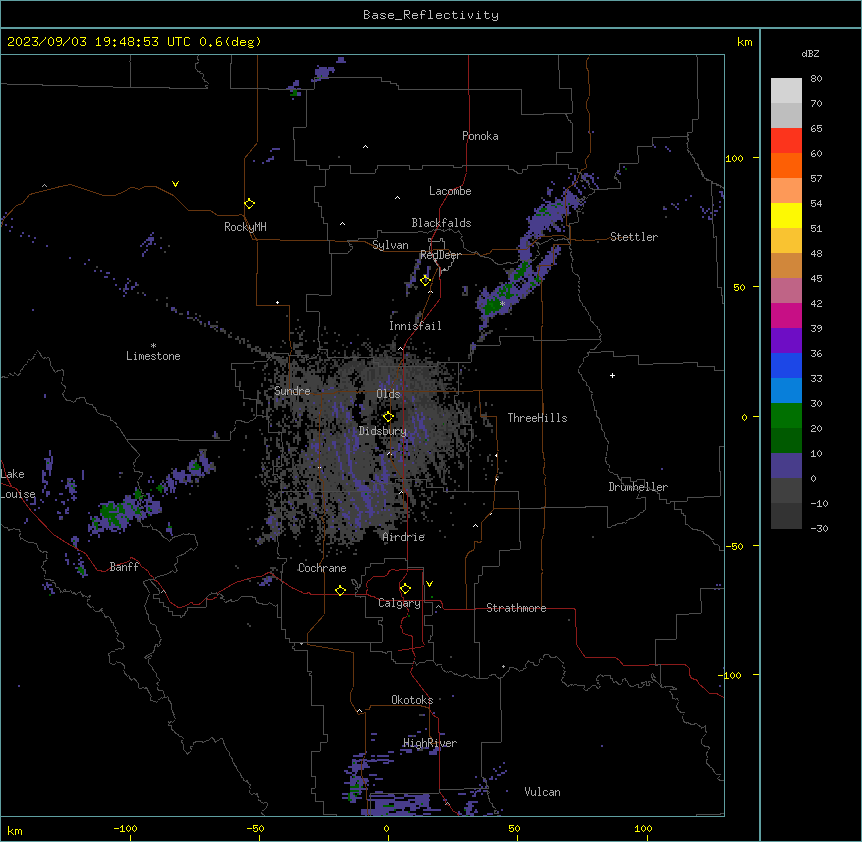Click yellow V marker northwest of RockyMH

[175, 184]
